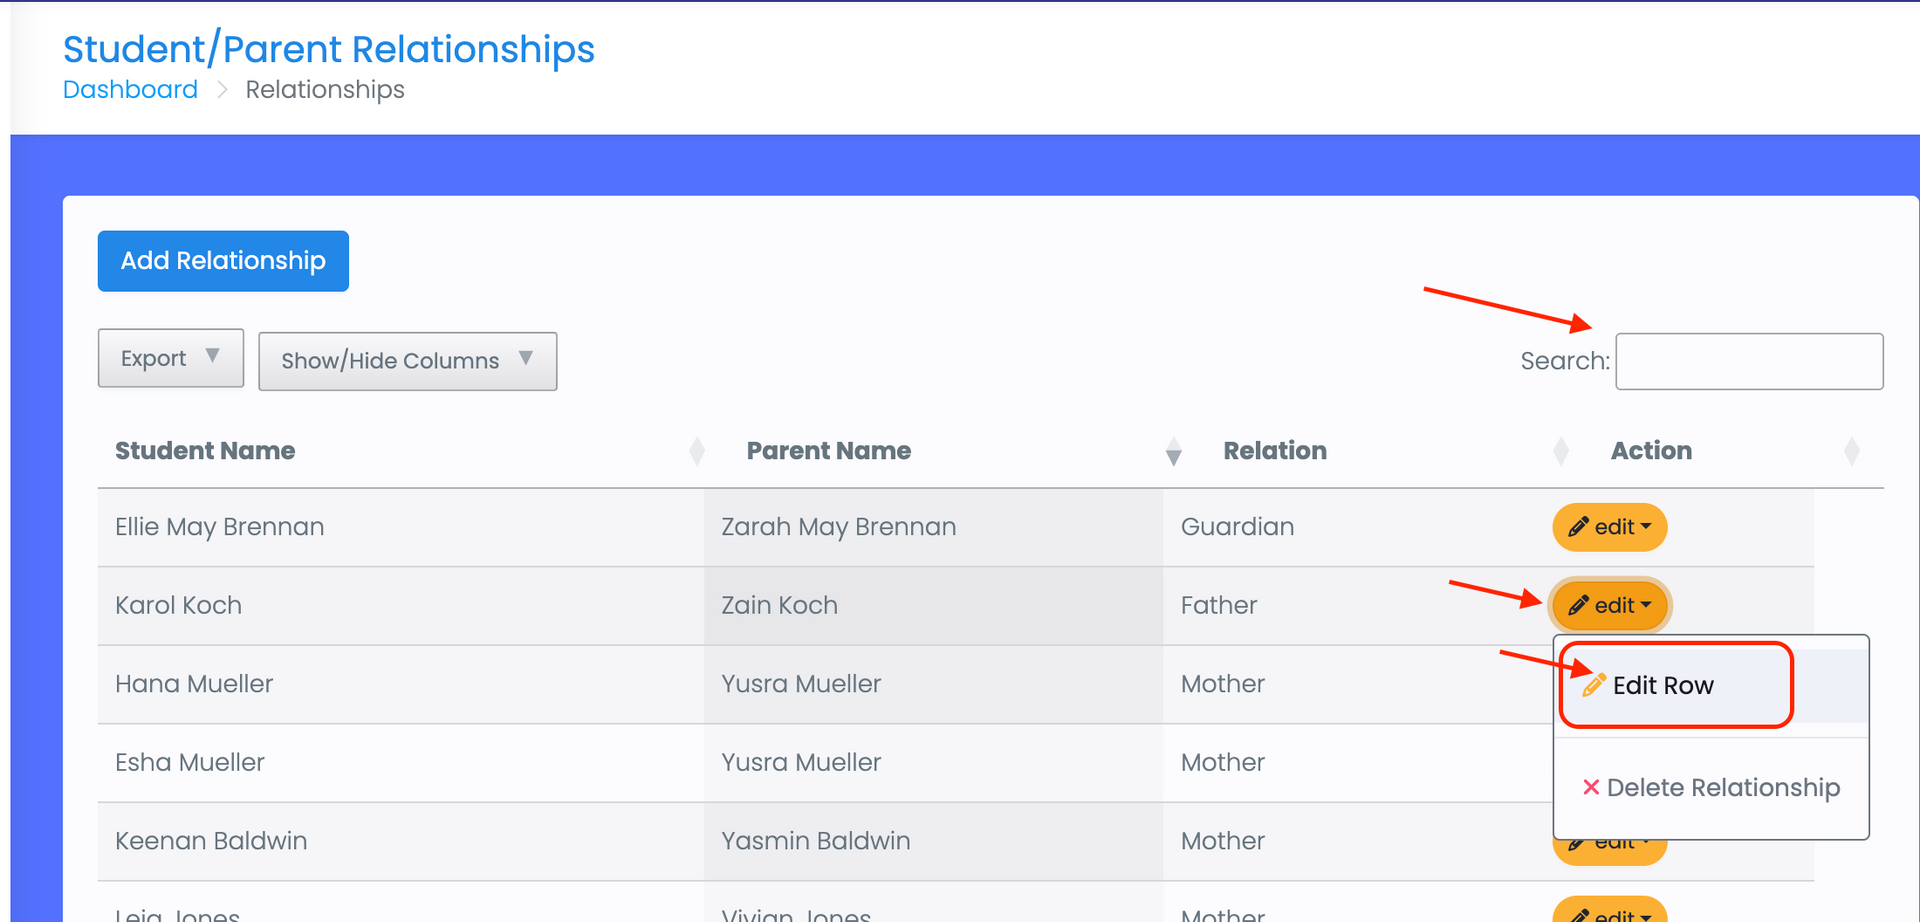Click the highlighted edit button for Karol Koch
This screenshot has width=1920, height=922.
(x=1609, y=605)
